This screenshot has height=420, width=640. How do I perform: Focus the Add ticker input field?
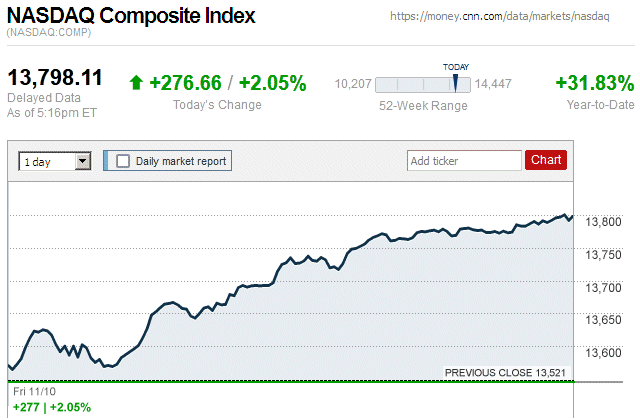464,160
